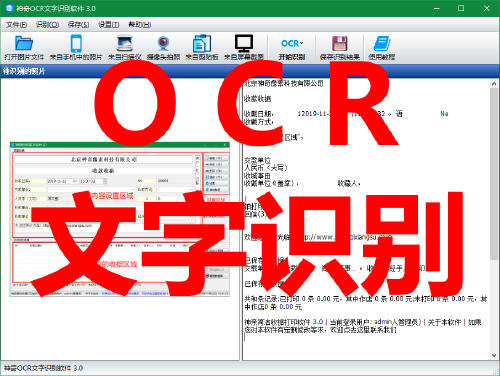Start OCR recognition with OCR button

coord(292,48)
